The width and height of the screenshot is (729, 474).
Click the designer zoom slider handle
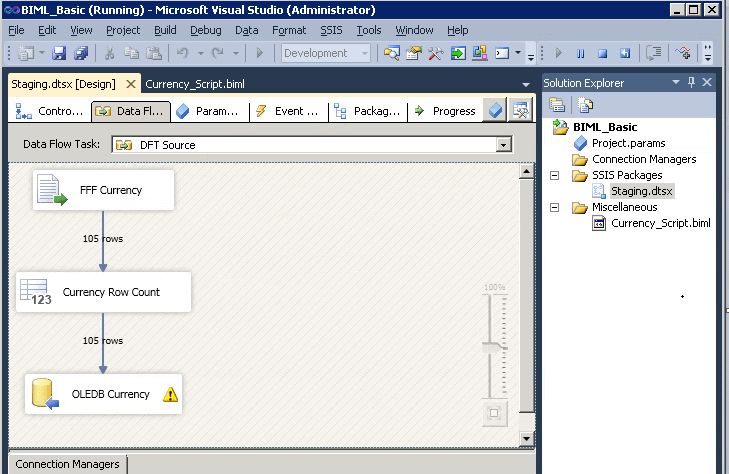click(x=495, y=347)
